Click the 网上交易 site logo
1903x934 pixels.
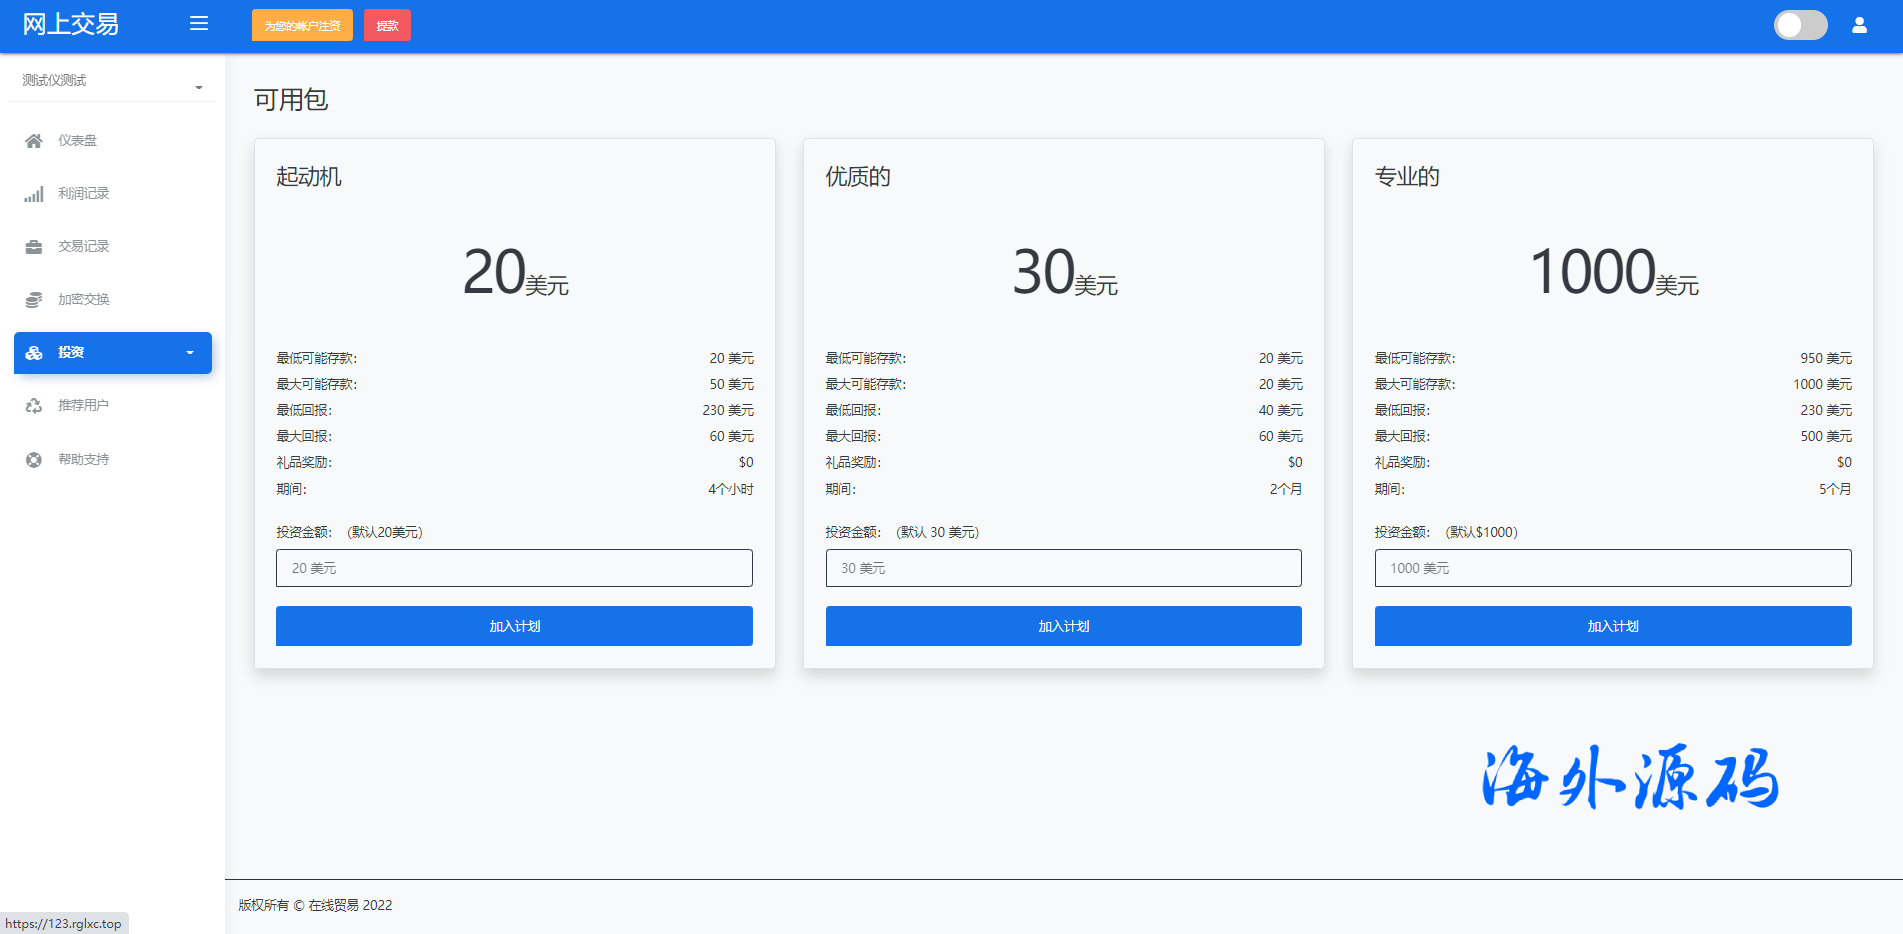pos(71,25)
